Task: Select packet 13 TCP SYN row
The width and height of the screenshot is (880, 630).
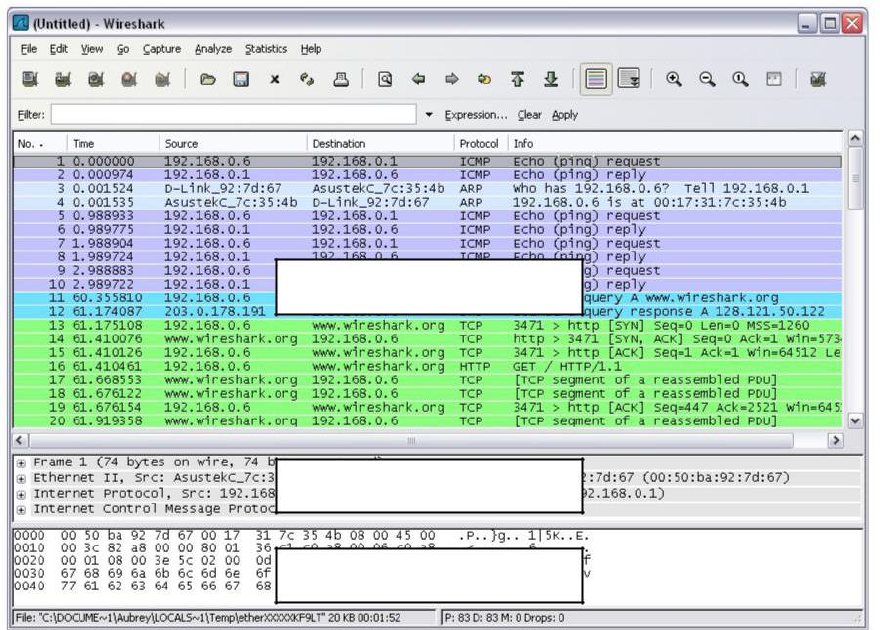Action: tap(428, 325)
